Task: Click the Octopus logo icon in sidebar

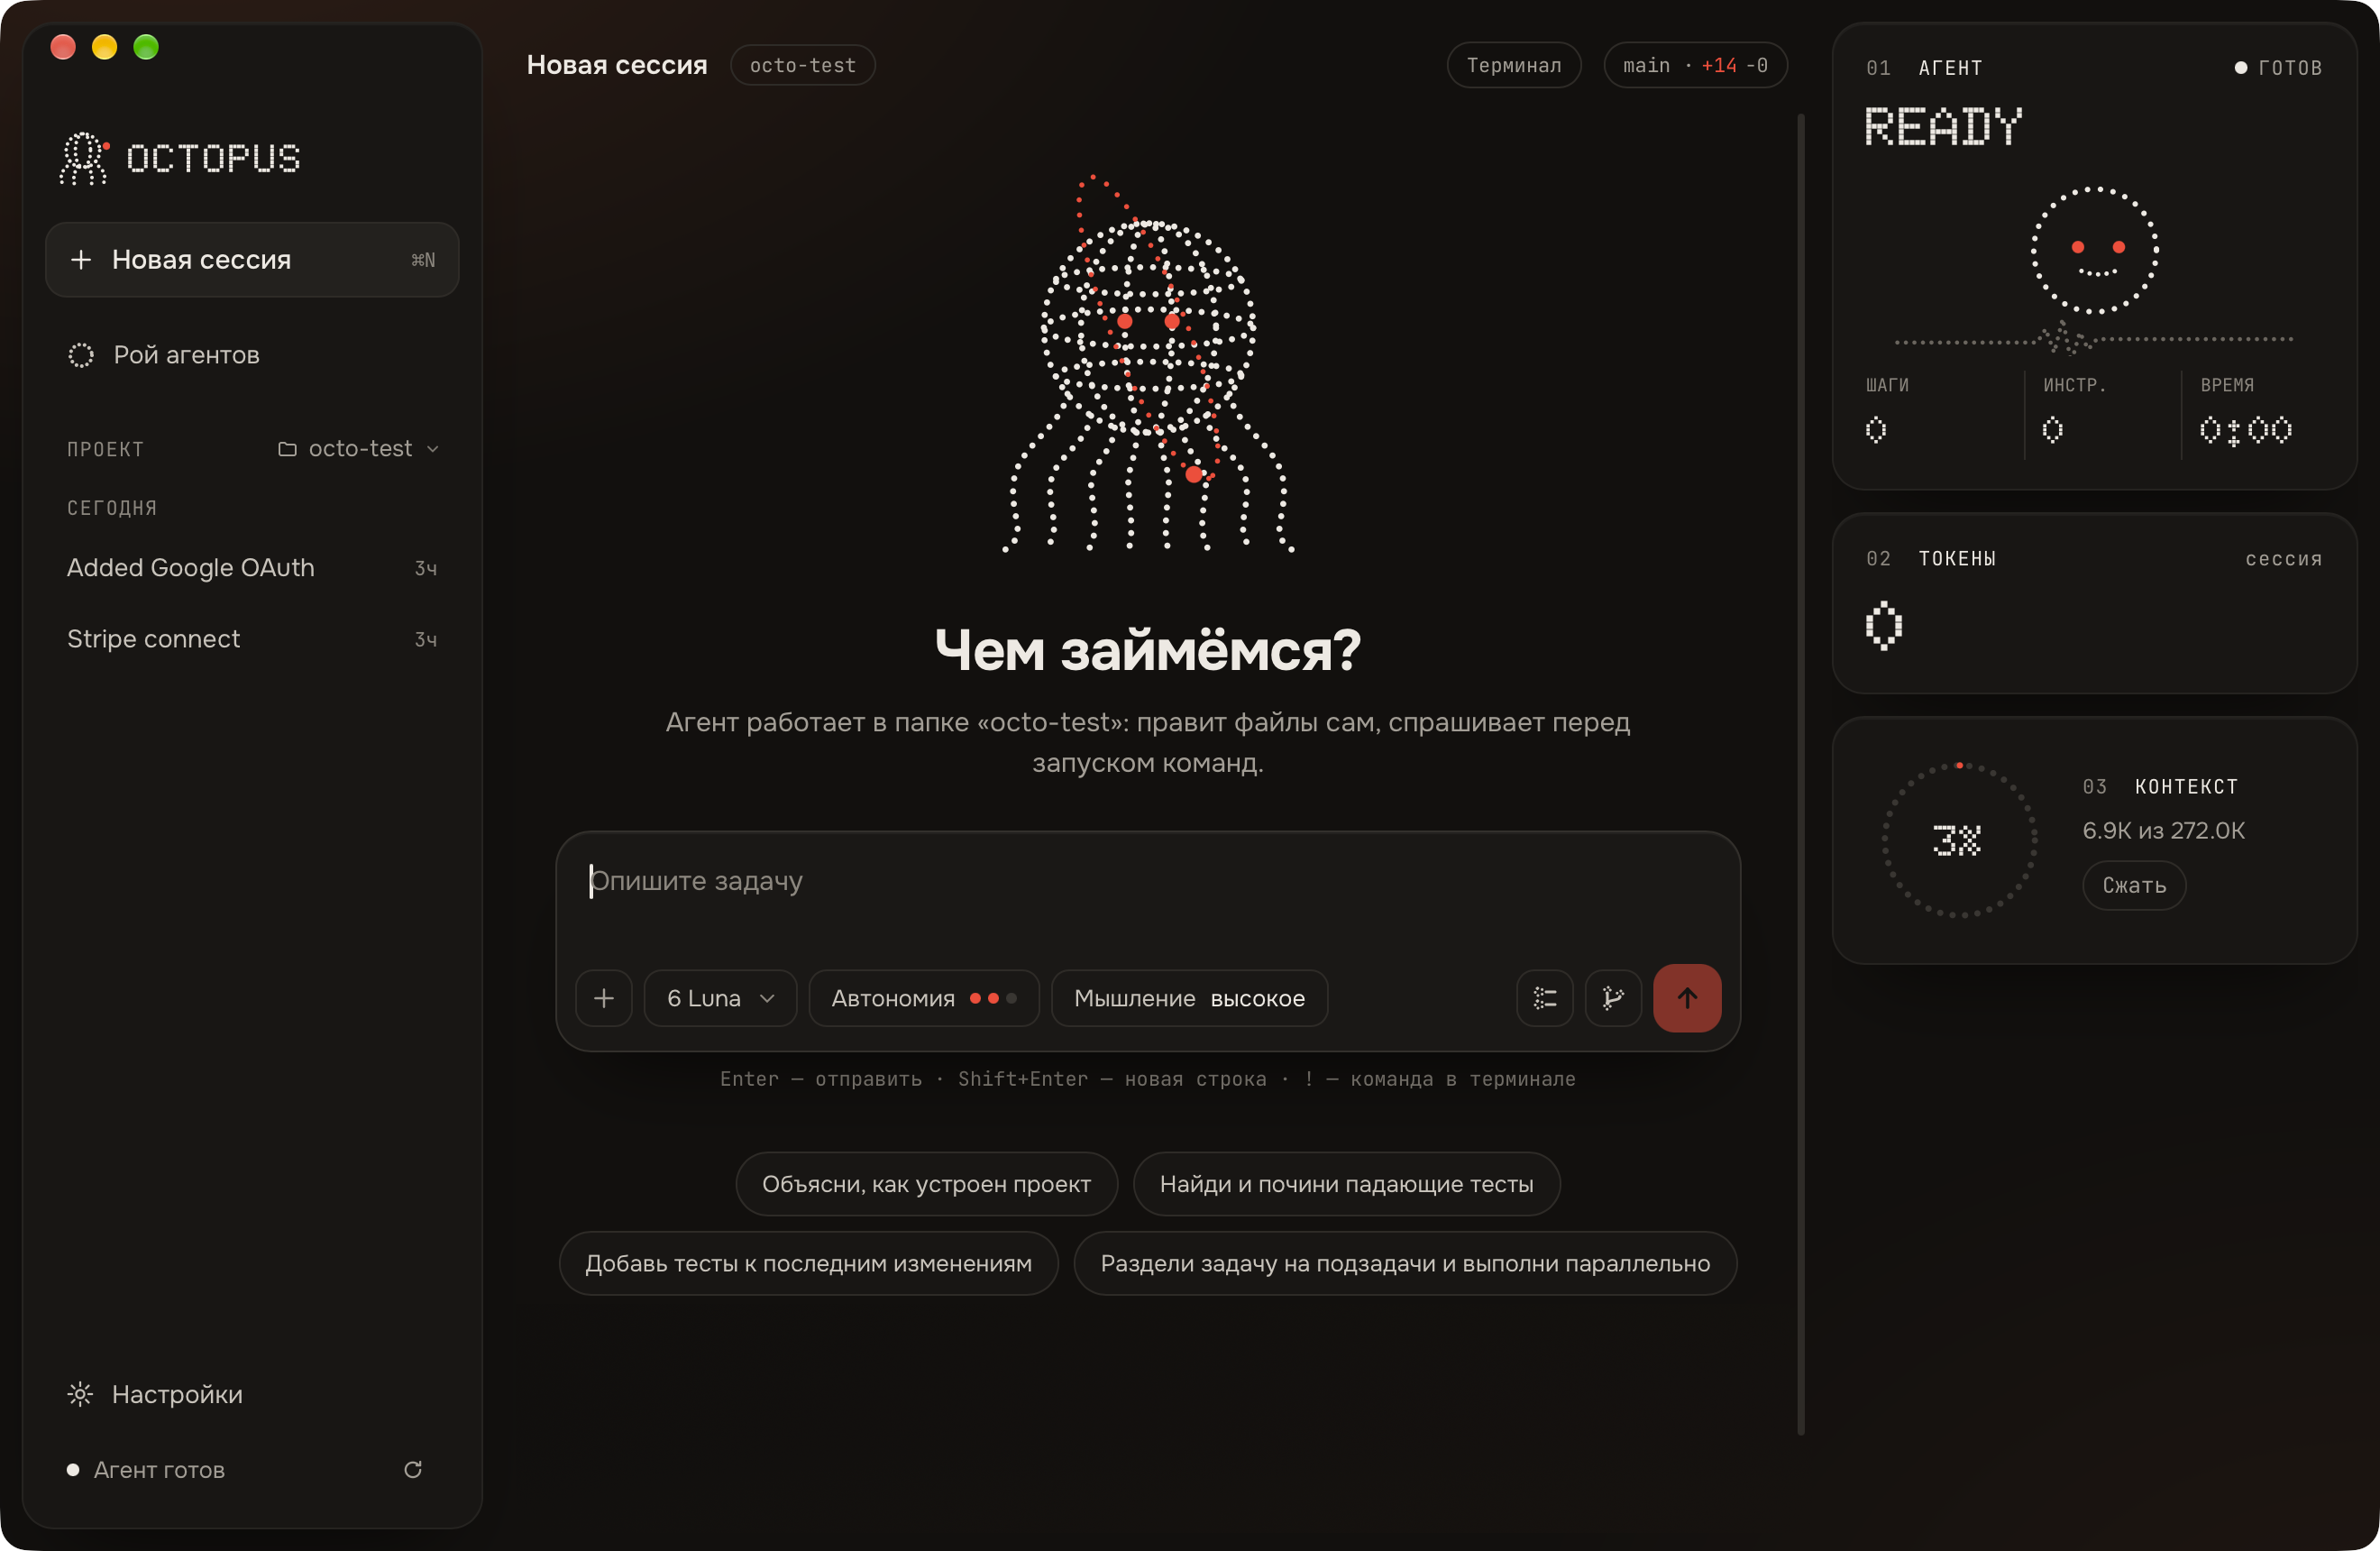Action: coord(84,158)
